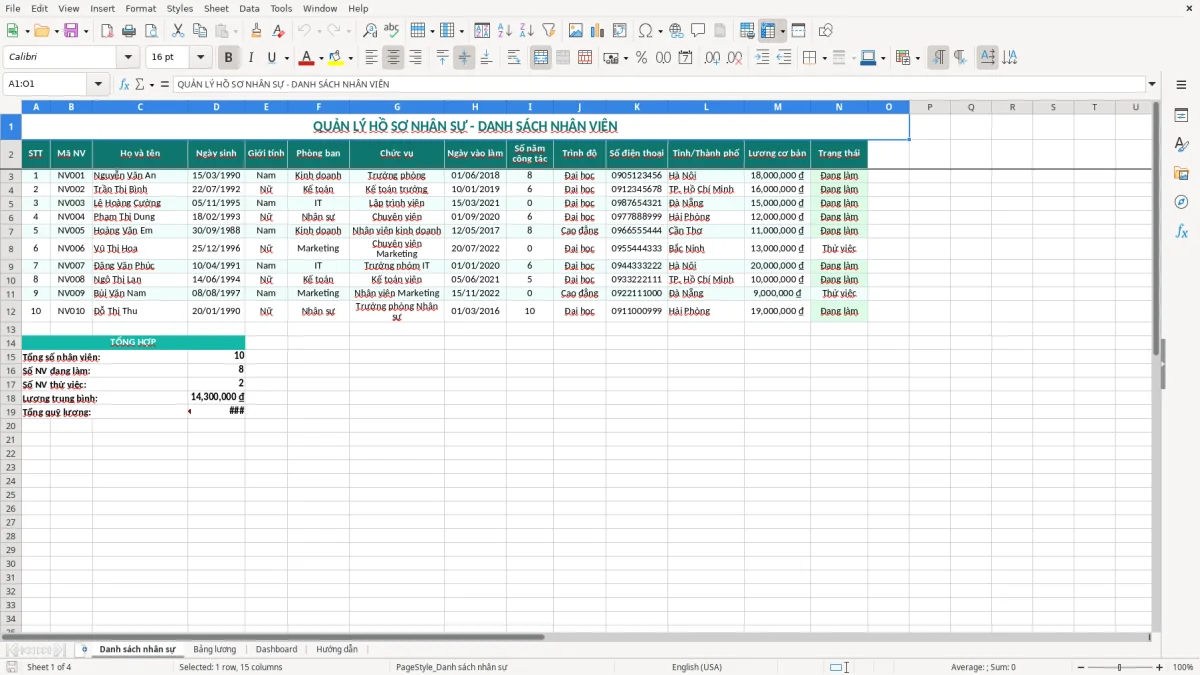Open the Function Wizard beside the formula bar

click(125, 84)
